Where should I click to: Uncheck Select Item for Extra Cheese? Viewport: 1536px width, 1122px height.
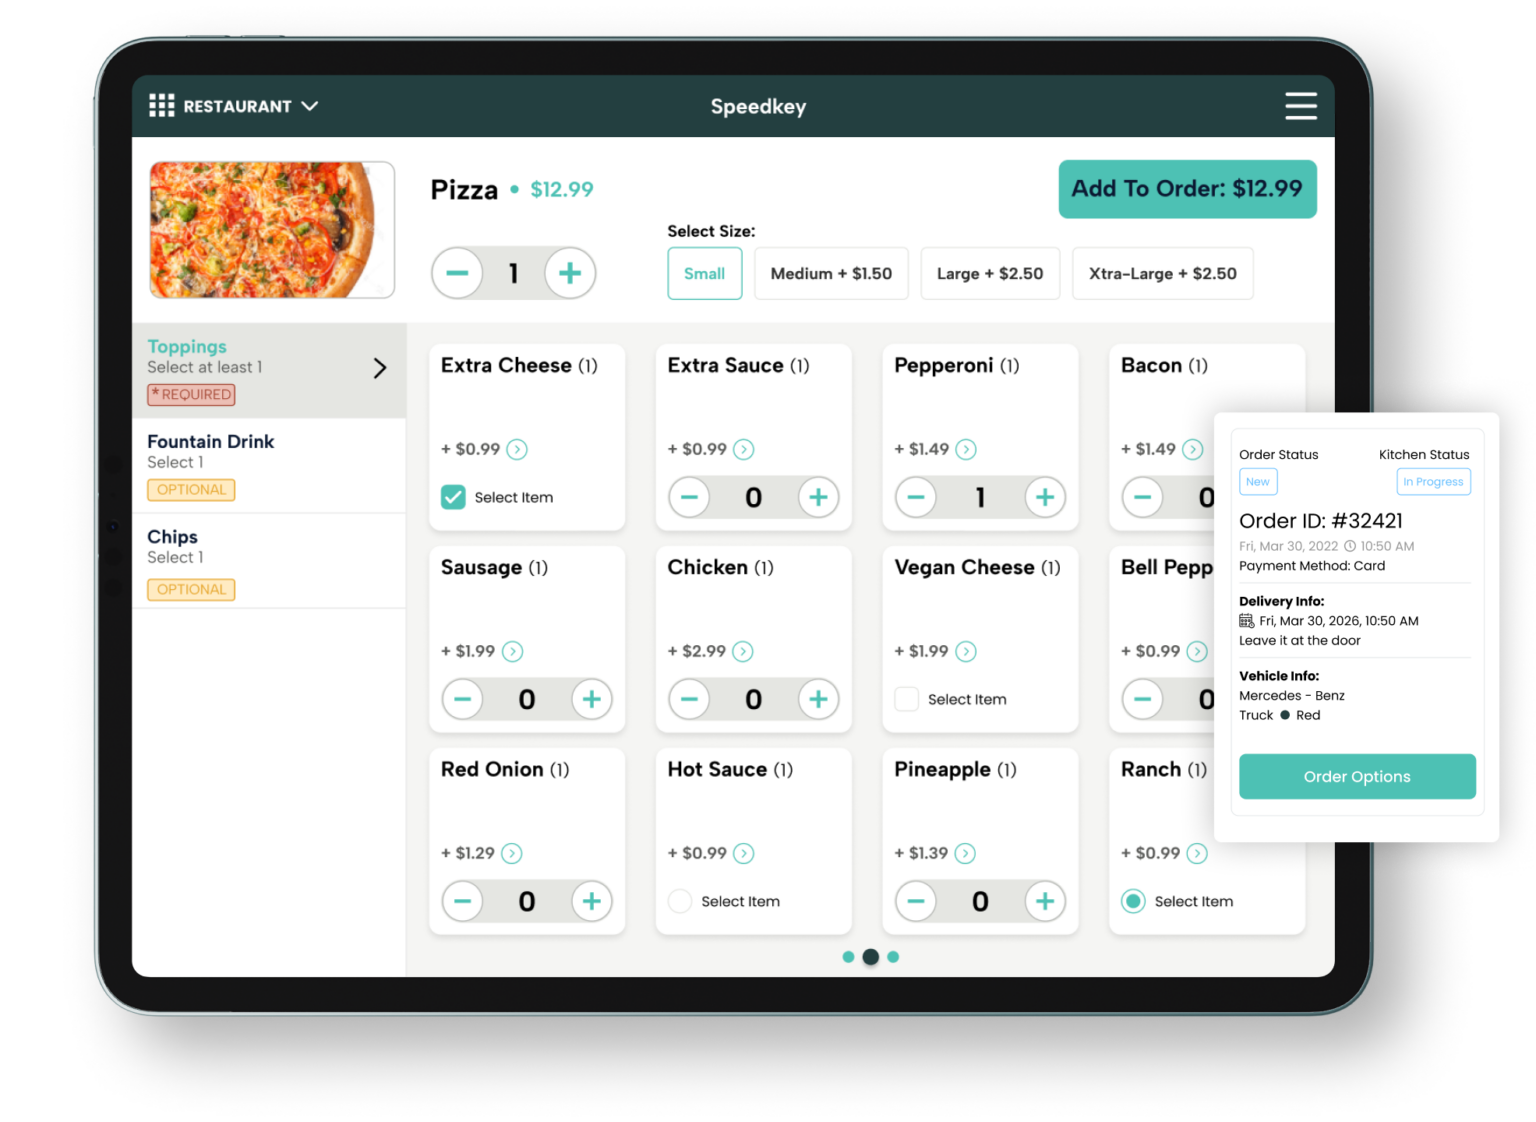452,496
